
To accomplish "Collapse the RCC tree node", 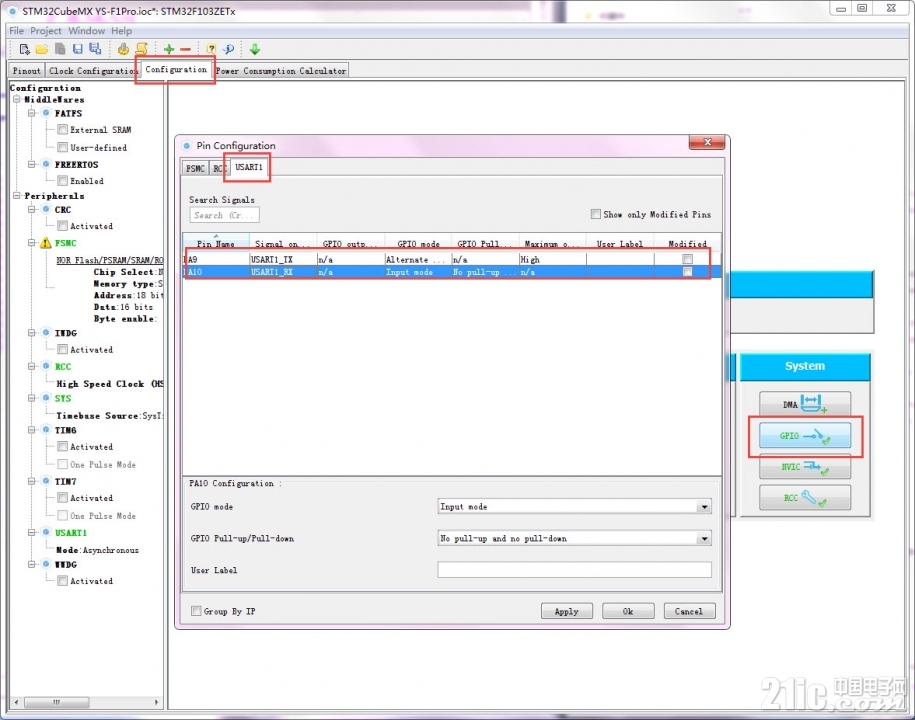I will [32, 366].
